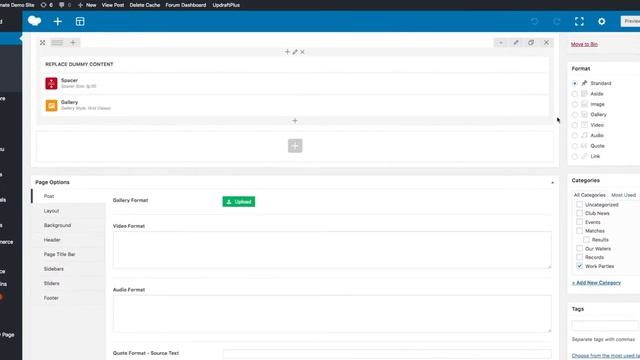The width and height of the screenshot is (640, 360).
Task: Click the container drag handle bars
Action: point(57,42)
